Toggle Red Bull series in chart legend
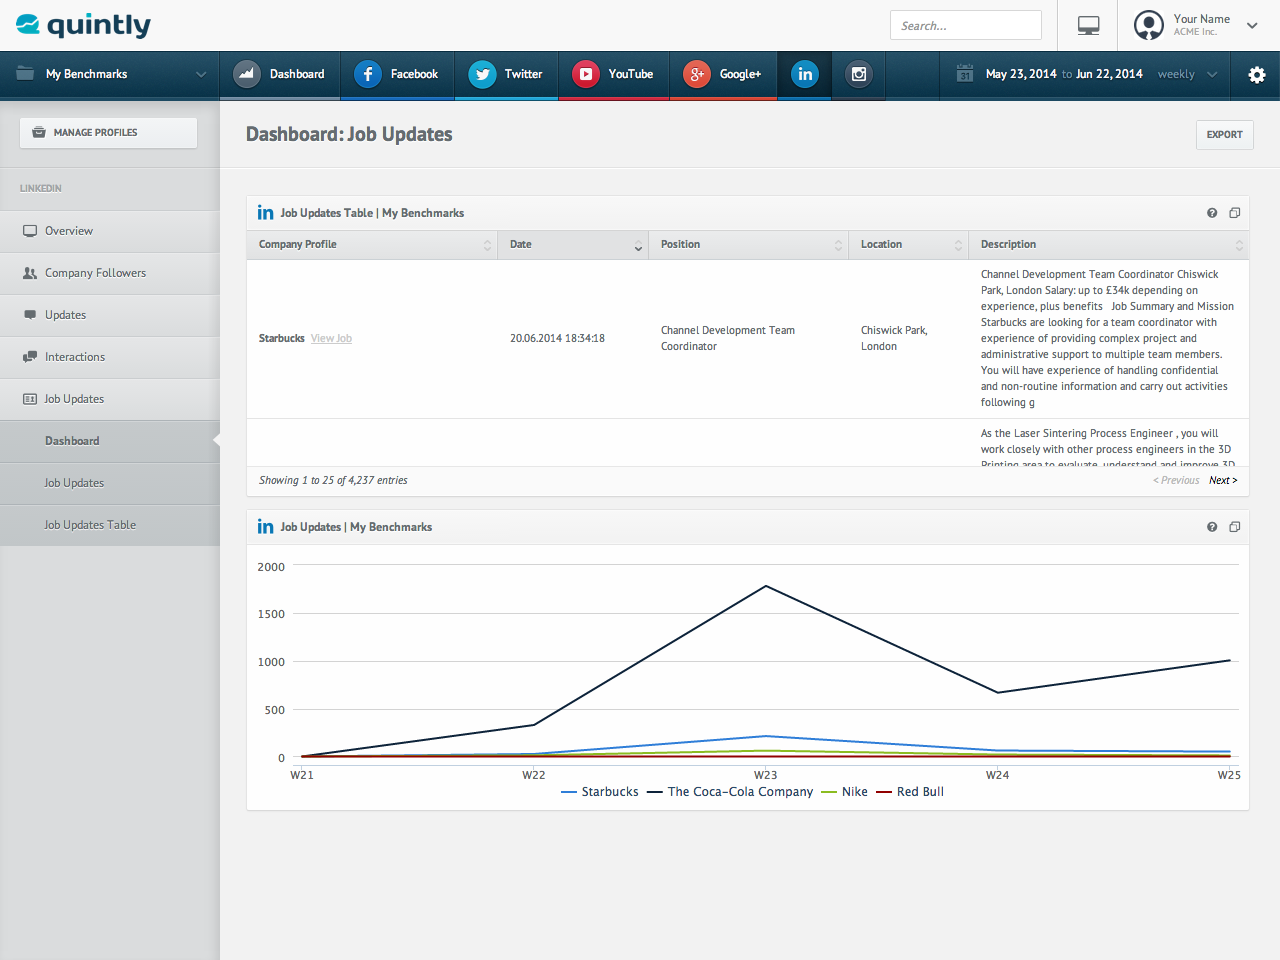 point(910,792)
